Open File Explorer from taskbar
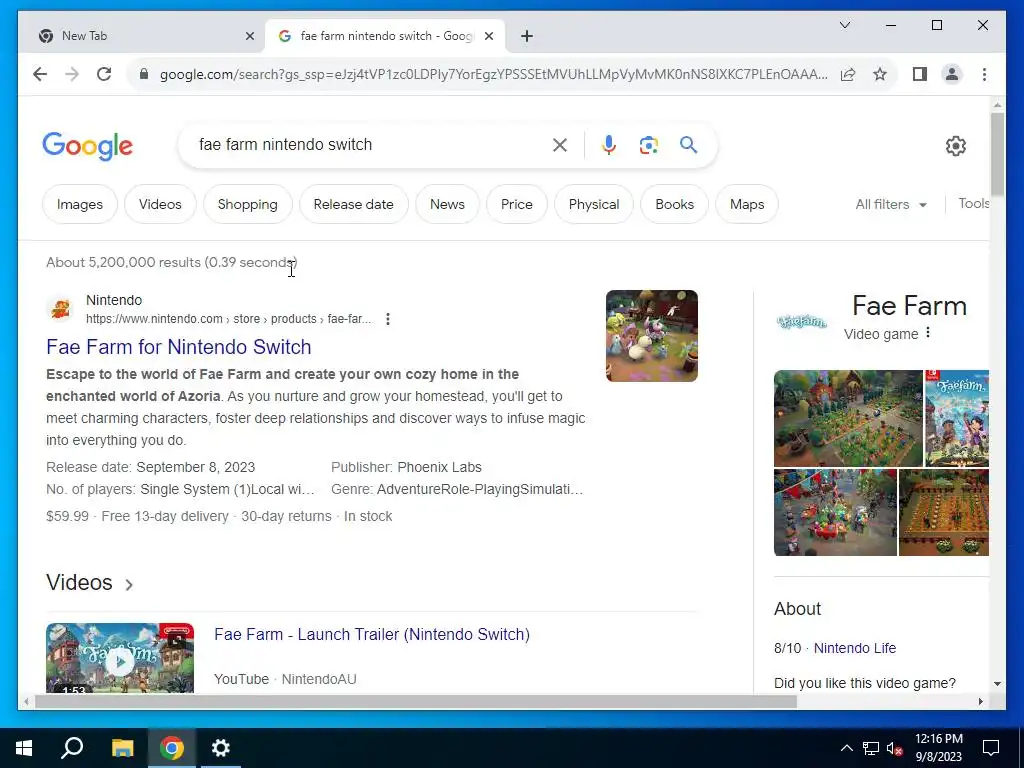The width and height of the screenshot is (1024, 768). [x=122, y=748]
